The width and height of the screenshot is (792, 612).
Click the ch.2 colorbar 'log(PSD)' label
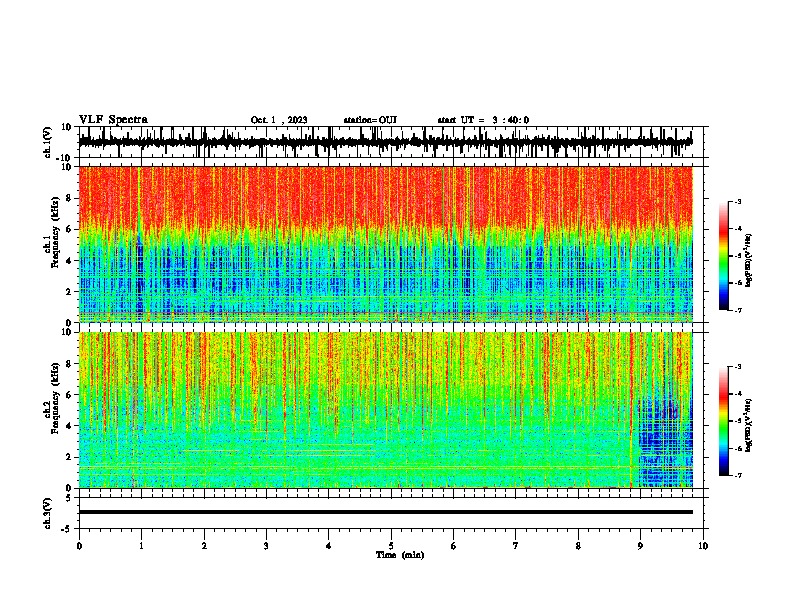[748, 425]
